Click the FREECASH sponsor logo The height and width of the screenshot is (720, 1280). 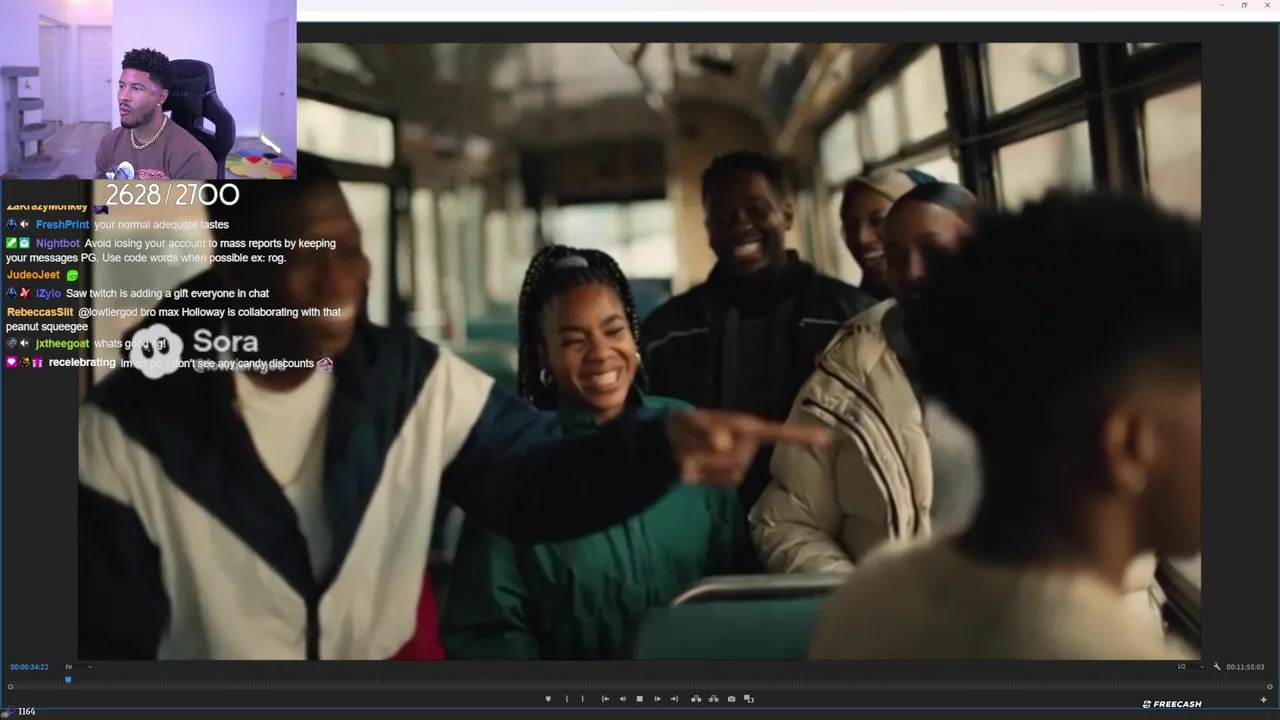click(1172, 704)
